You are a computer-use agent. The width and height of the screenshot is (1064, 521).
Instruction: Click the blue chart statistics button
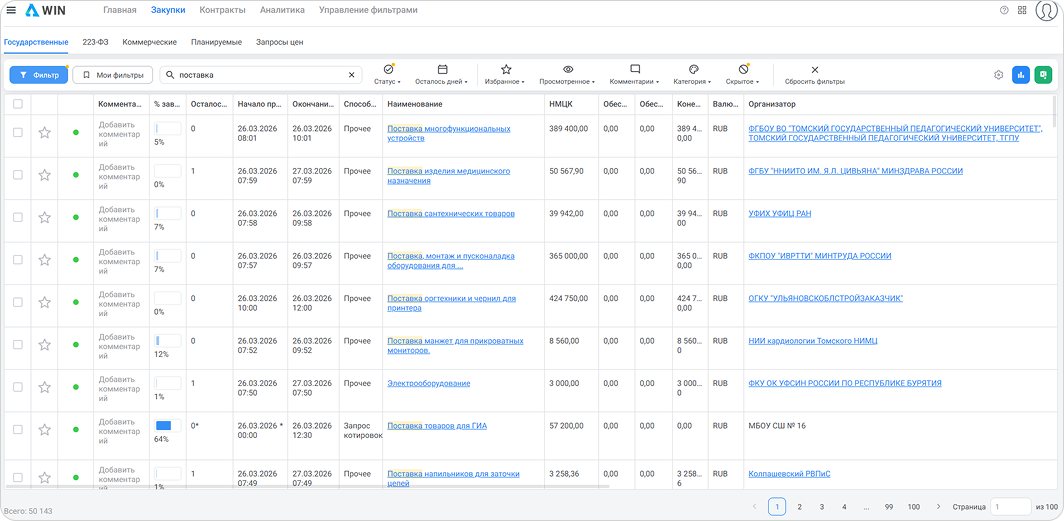click(x=1021, y=75)
